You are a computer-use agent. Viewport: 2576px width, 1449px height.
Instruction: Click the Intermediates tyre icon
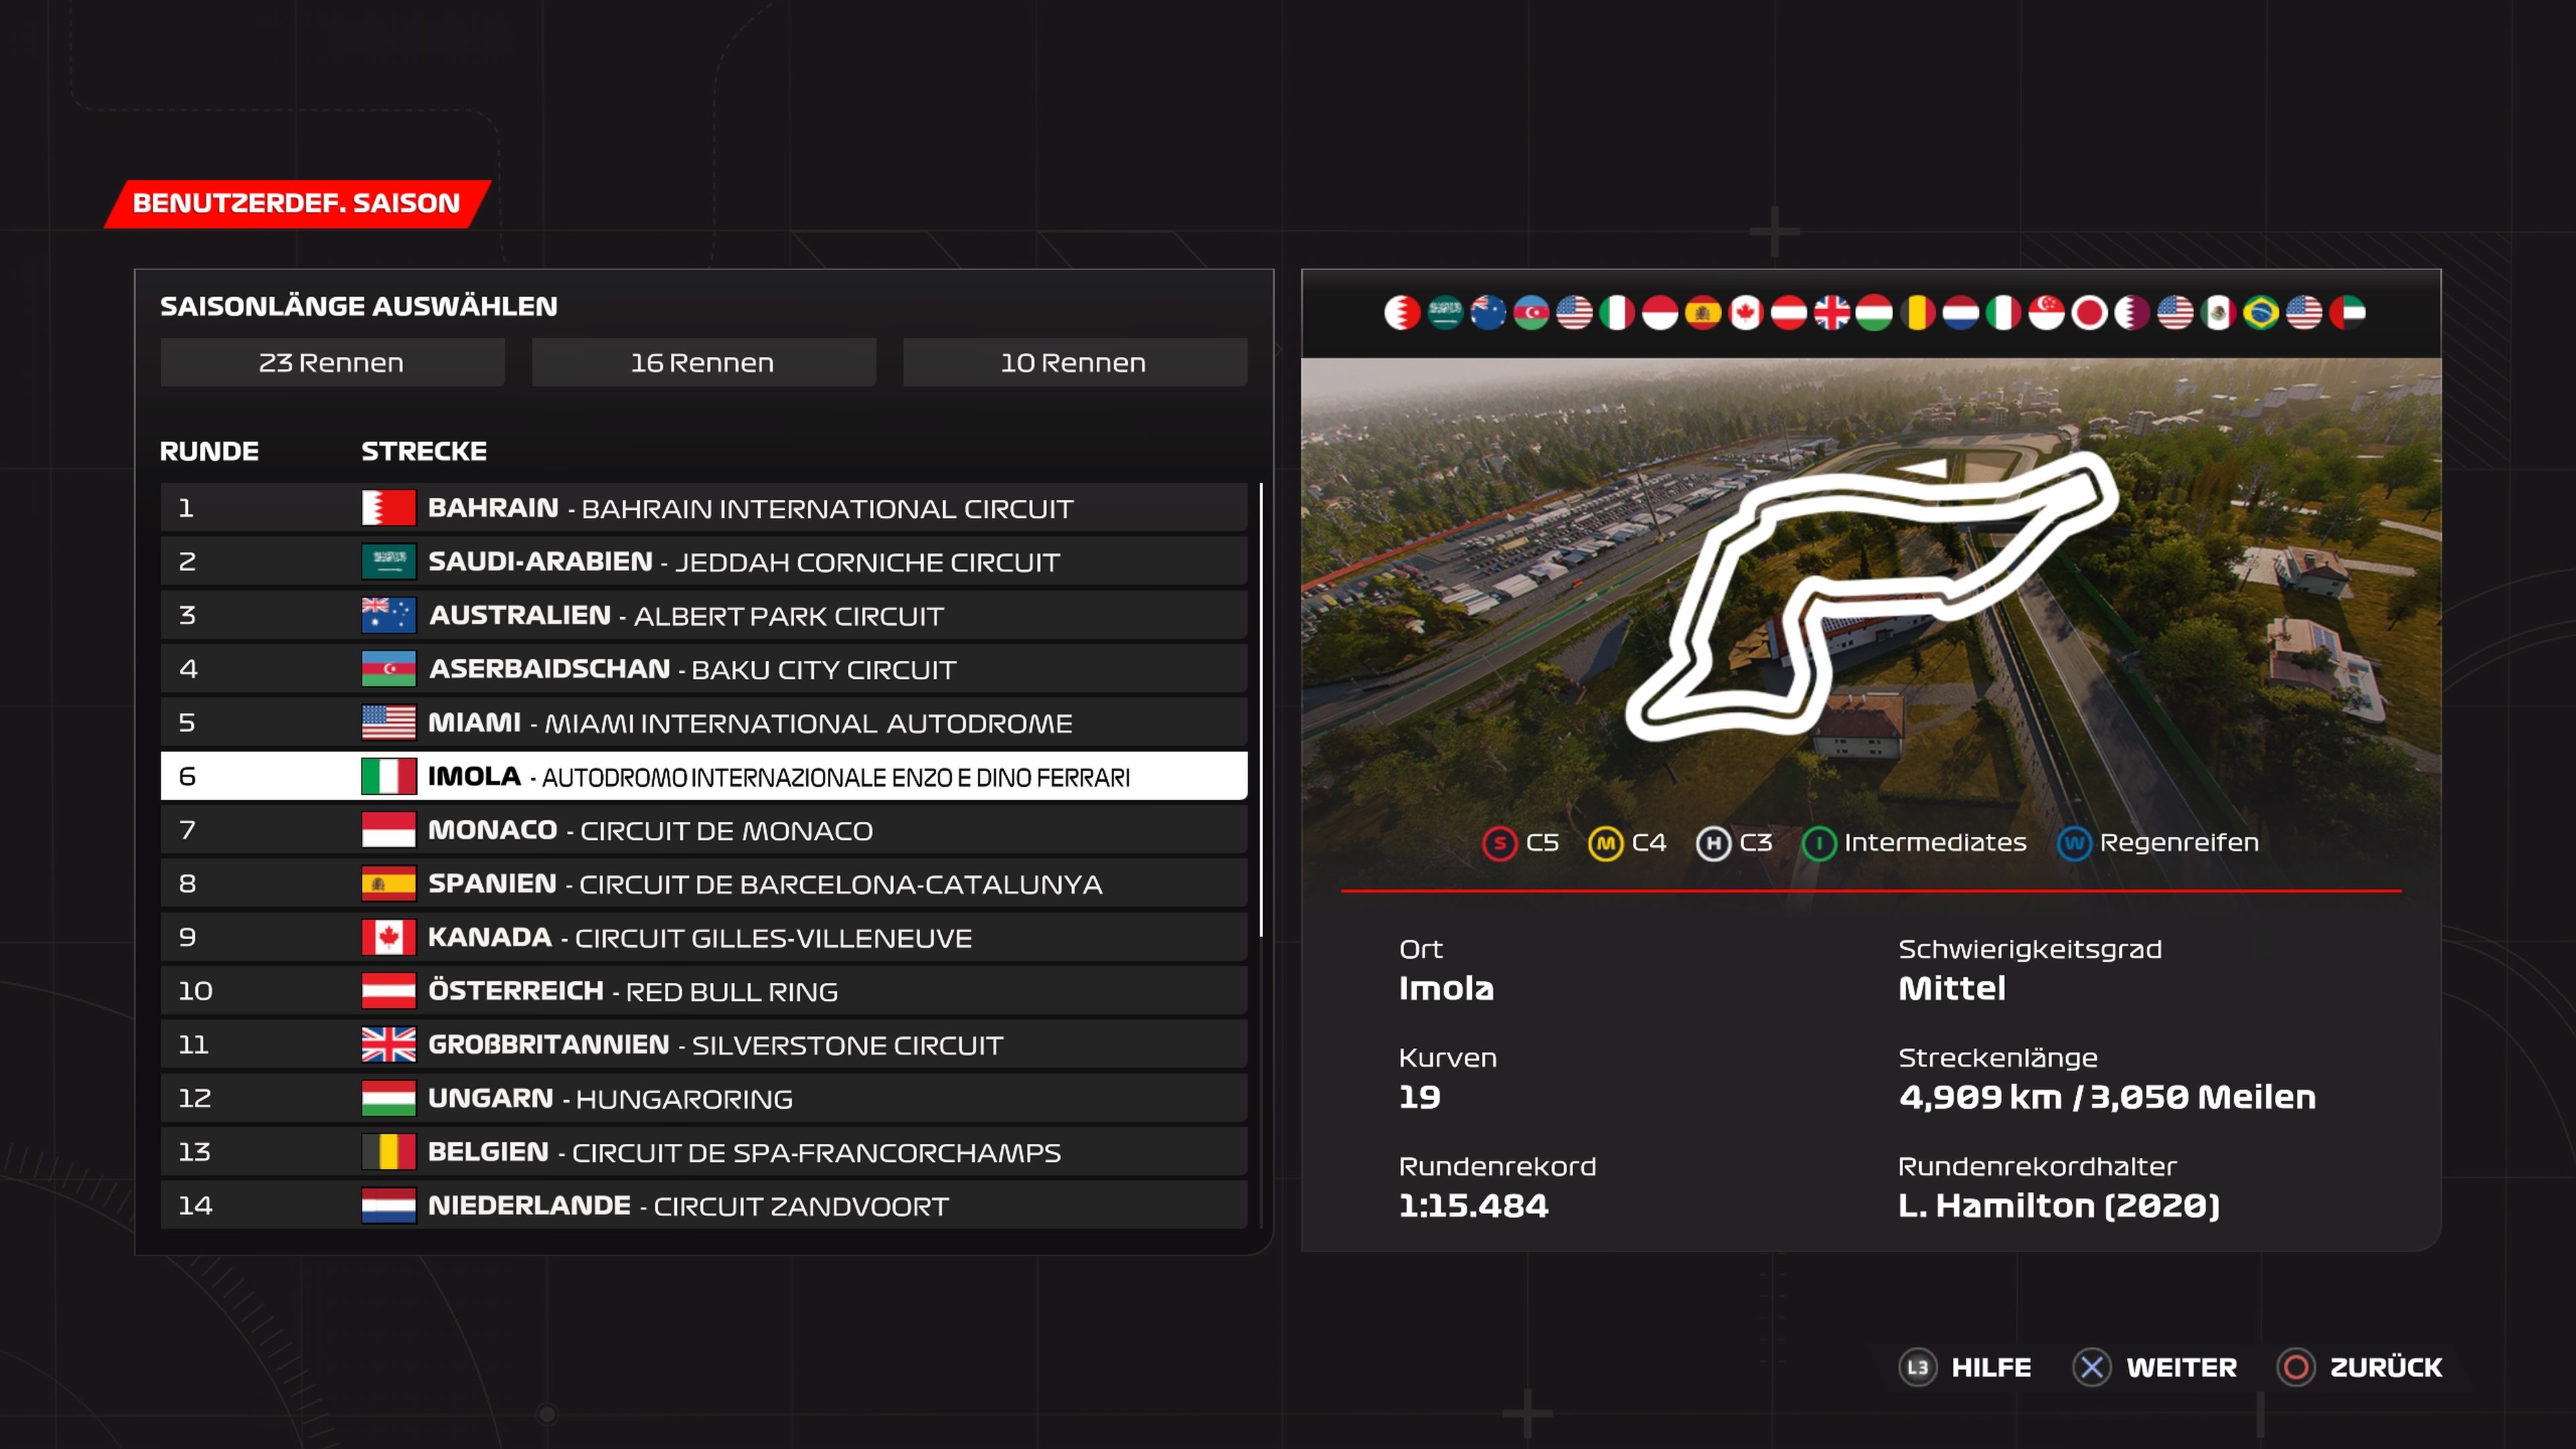click(1818, 843)
